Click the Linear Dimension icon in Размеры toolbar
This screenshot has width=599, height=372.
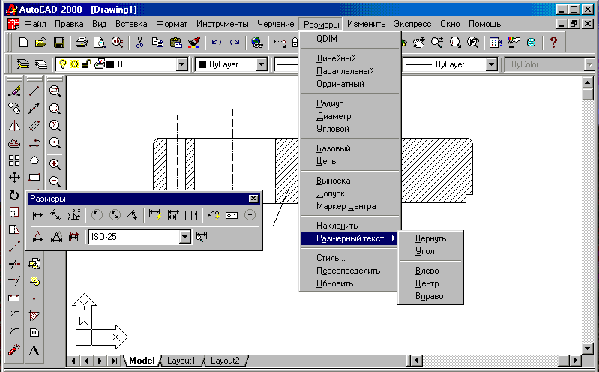[37, 216]
